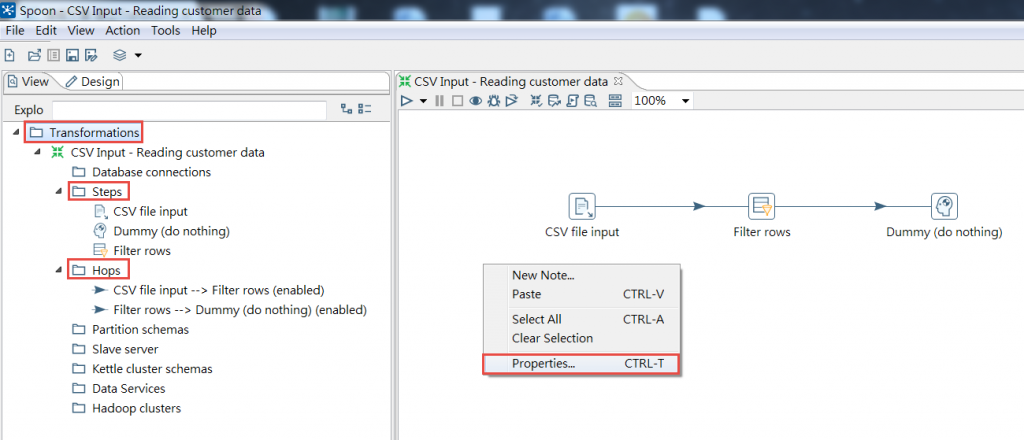Open the Edit menu
This screenshot has height=440, width=1024.
coord(46,31)
